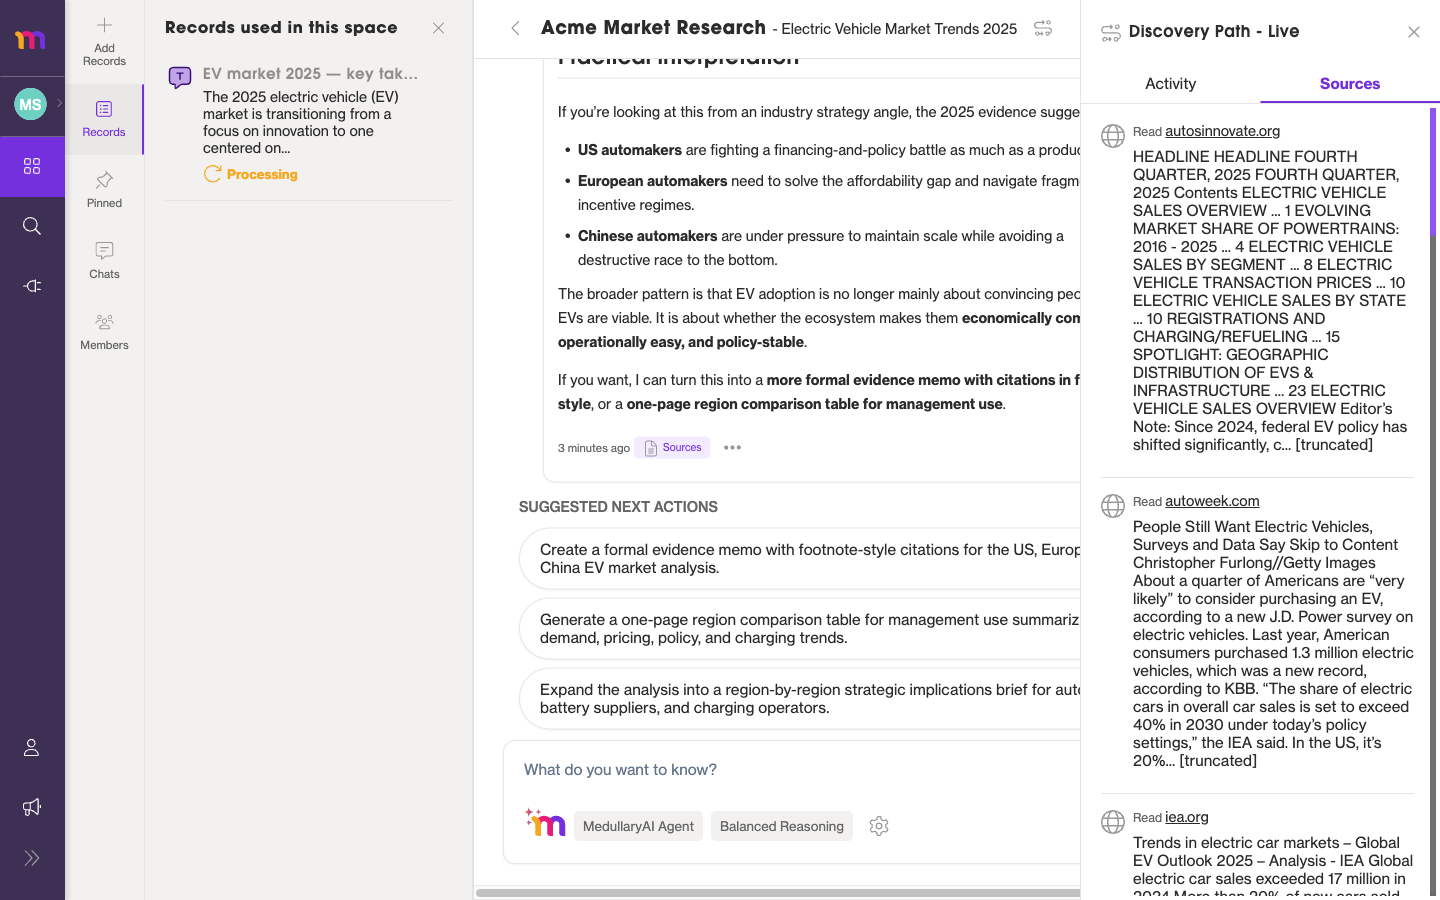1440x900 pixels.
Task: Open the autoweek.com source link
Action: click(1212, 501)
